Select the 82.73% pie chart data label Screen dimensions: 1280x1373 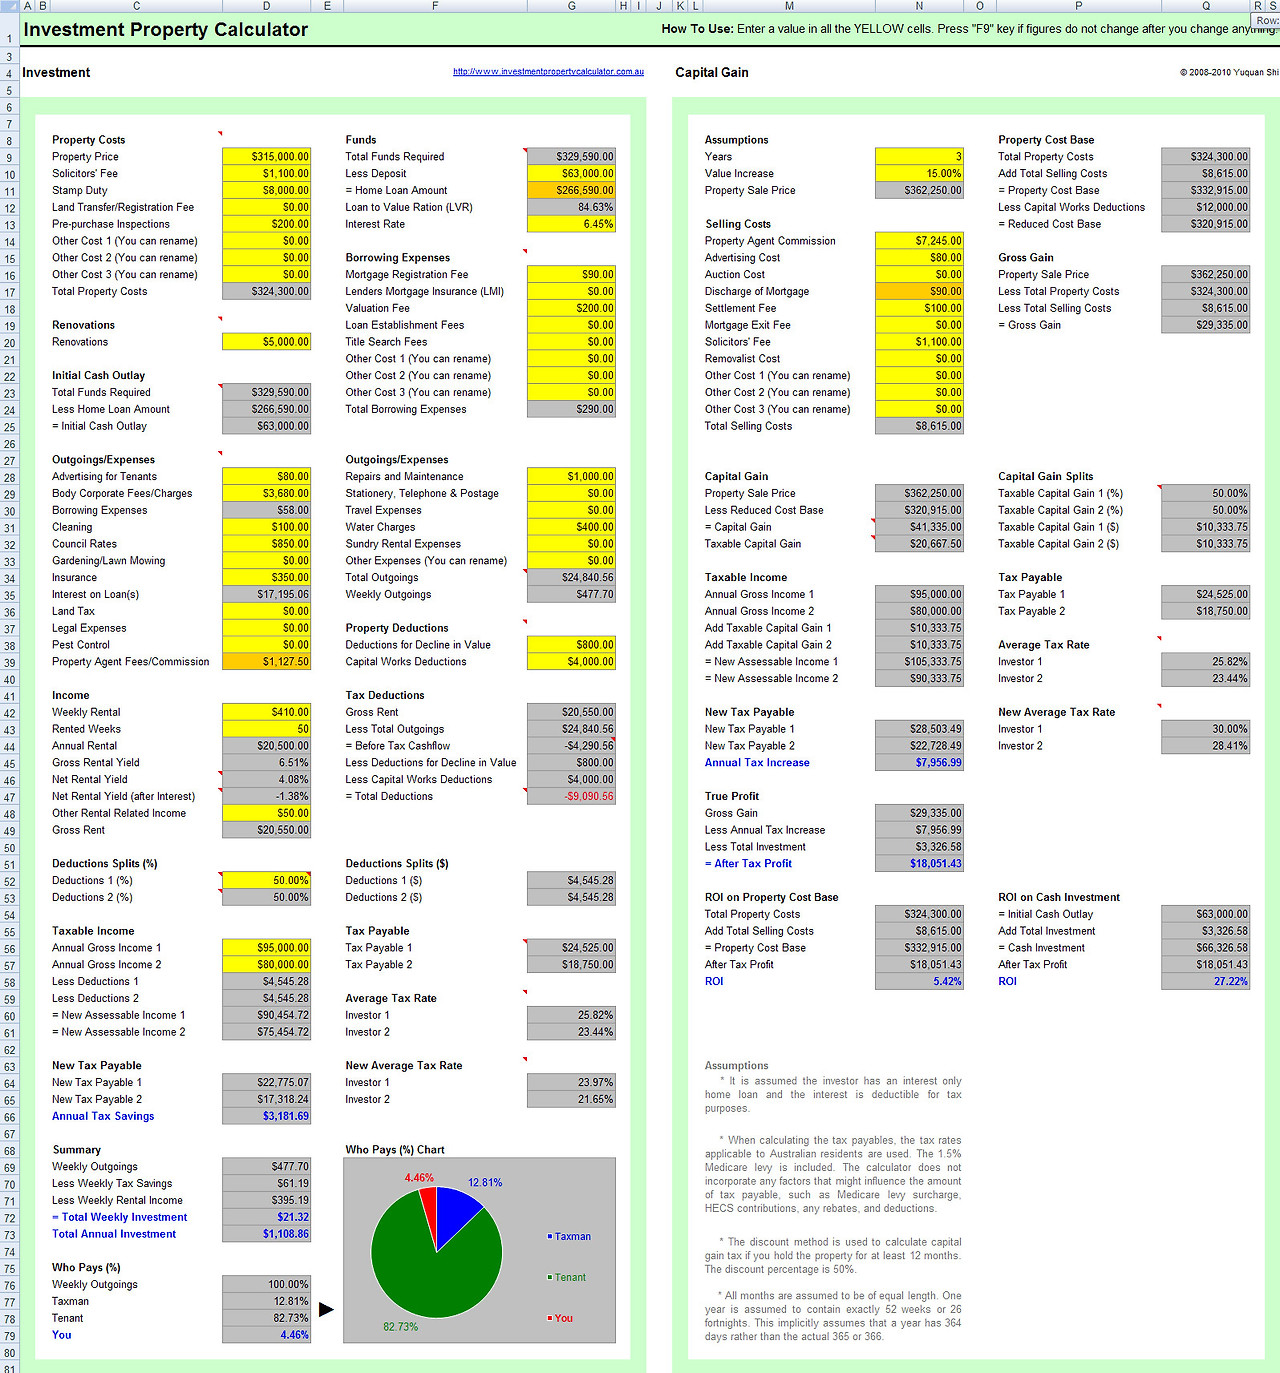click(401, 1327)
